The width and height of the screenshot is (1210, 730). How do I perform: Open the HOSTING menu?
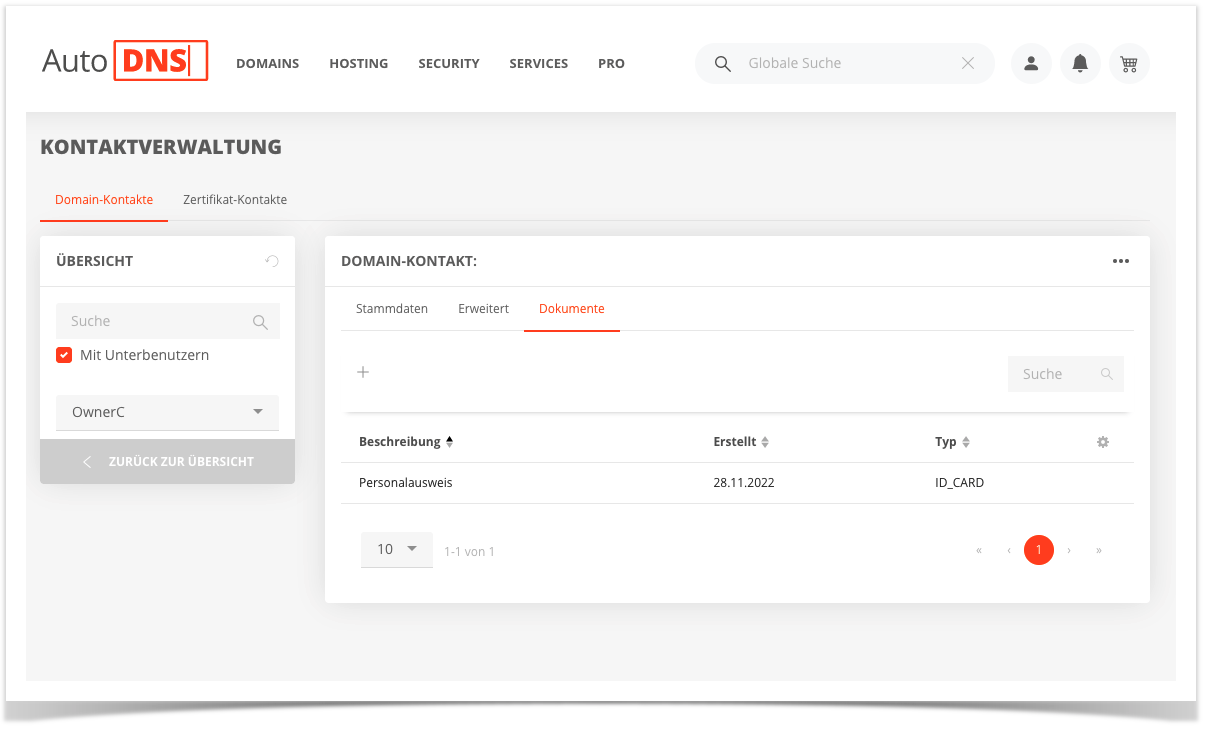click(x=358, y=63)
